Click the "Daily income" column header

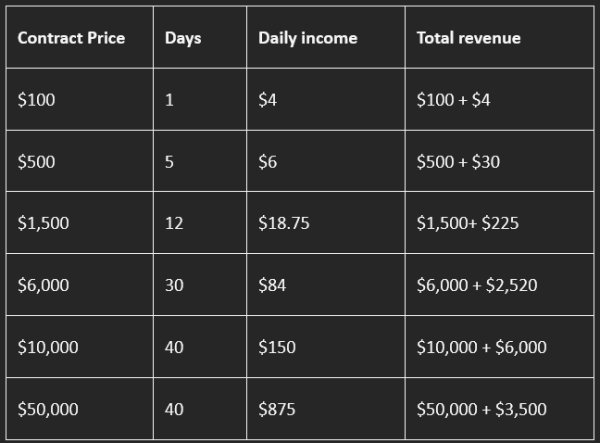pos(307,39)
